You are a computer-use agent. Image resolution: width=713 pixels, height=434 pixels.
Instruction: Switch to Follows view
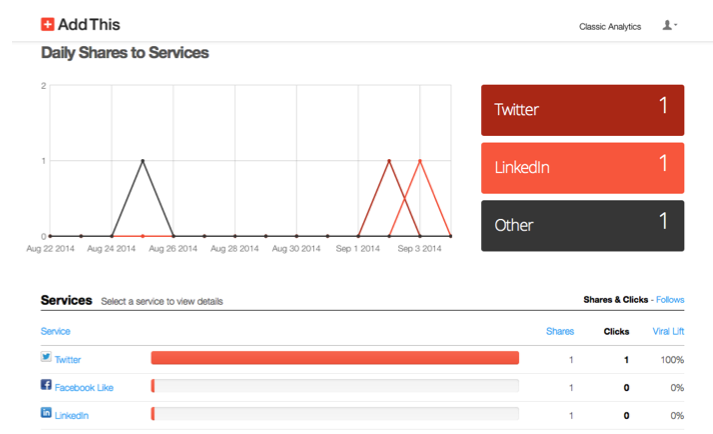(670, 299)
